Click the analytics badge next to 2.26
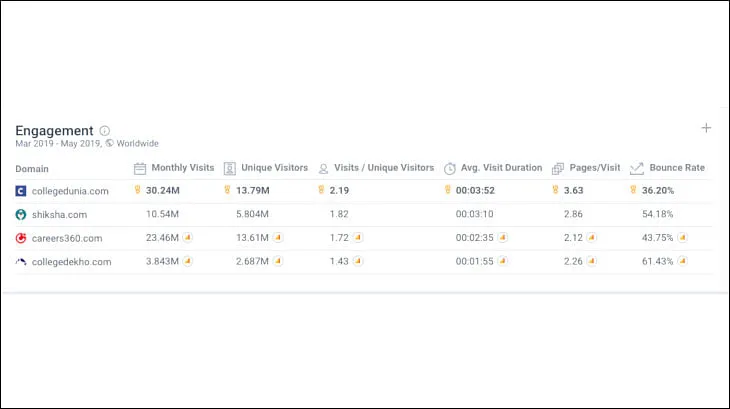730x409 pixels. tap(591, 261)
